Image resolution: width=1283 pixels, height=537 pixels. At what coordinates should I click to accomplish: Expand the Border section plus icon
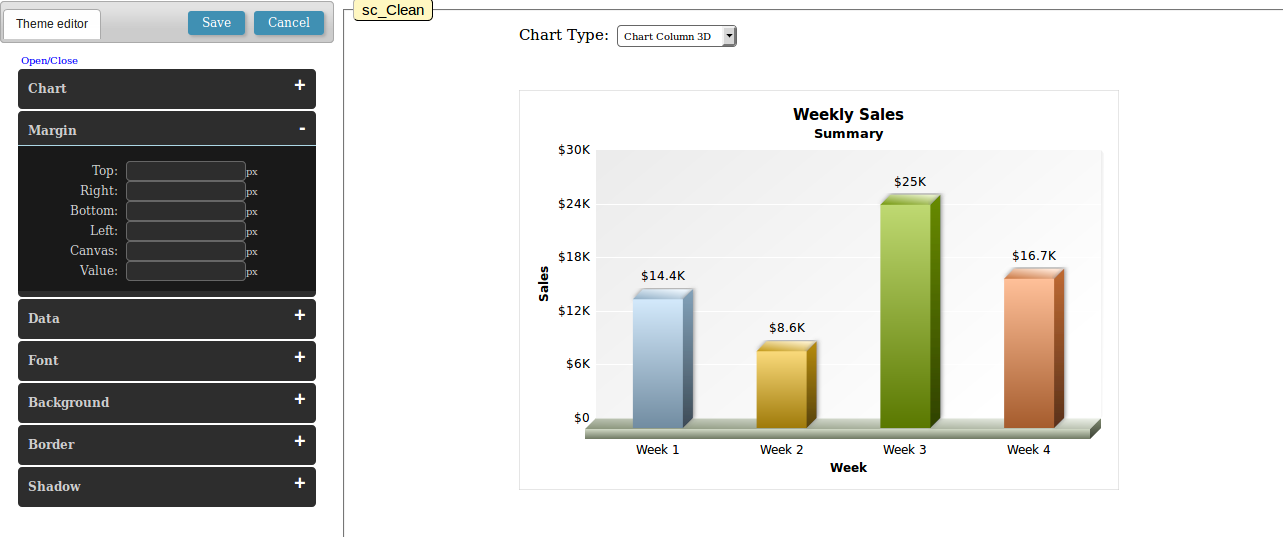point(299,442)
